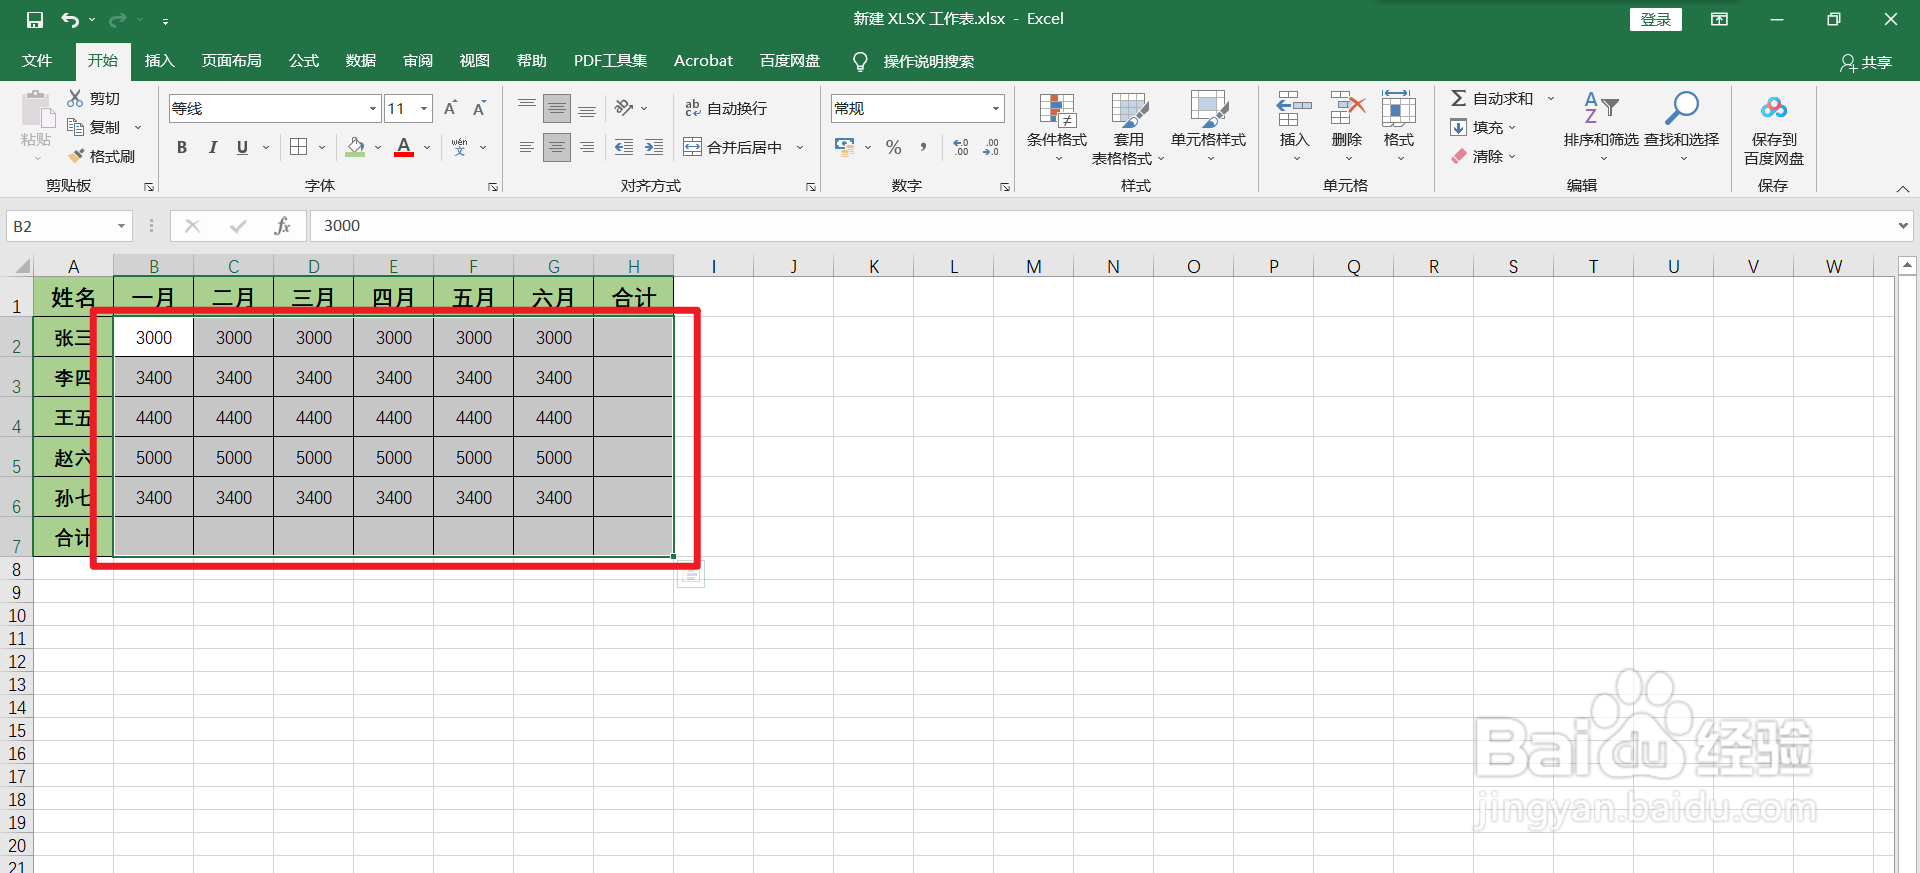Expand the formula bar
Viewport: 1920px width, 873px height.
tap(1903, 226)
